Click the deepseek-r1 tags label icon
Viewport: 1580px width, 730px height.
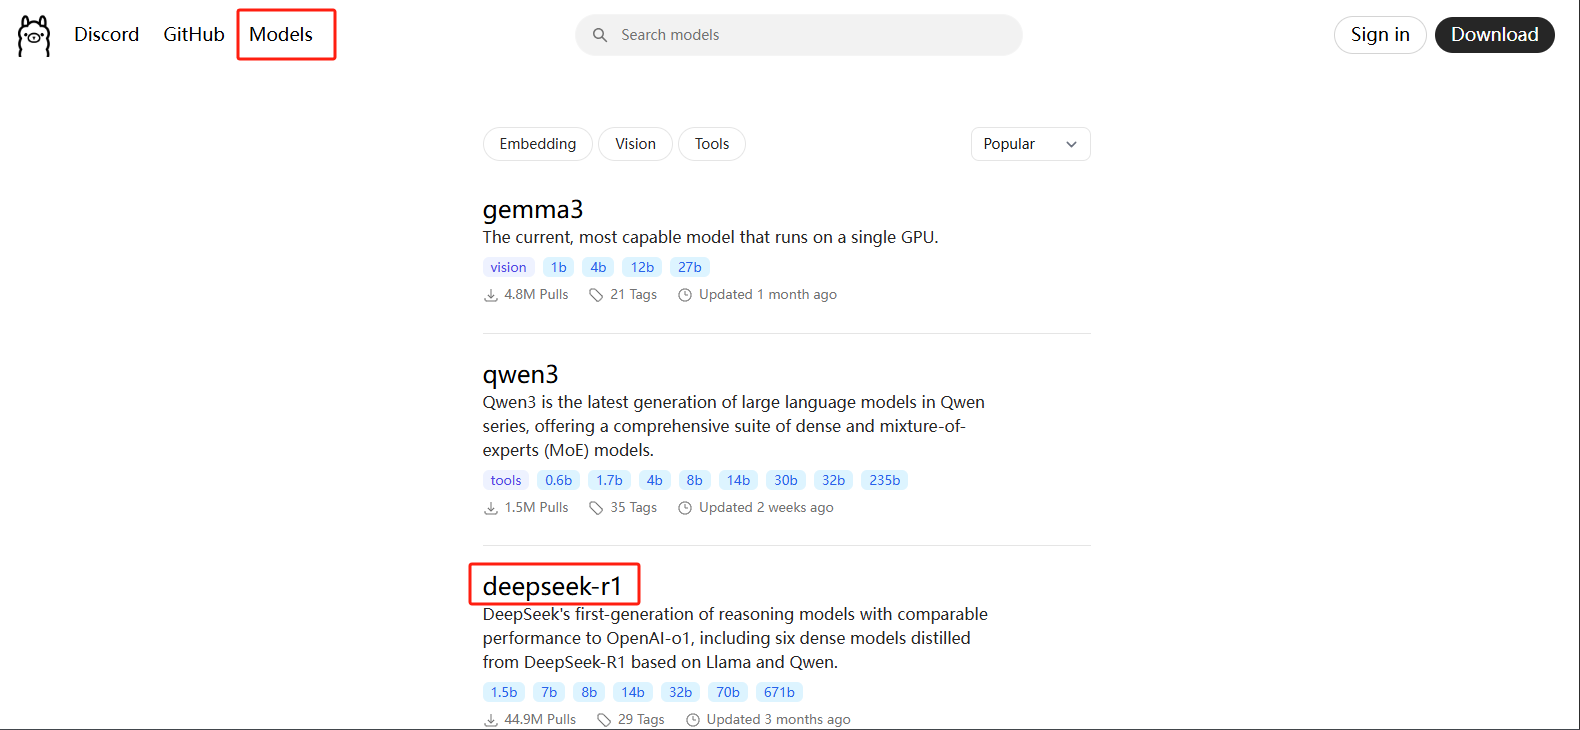[604, 720]
